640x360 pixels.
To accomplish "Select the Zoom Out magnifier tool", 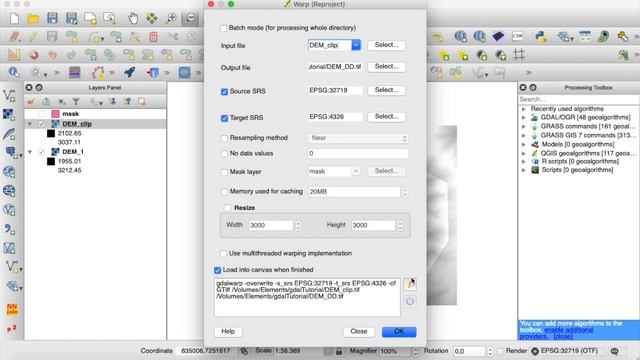I will point(190,18).
